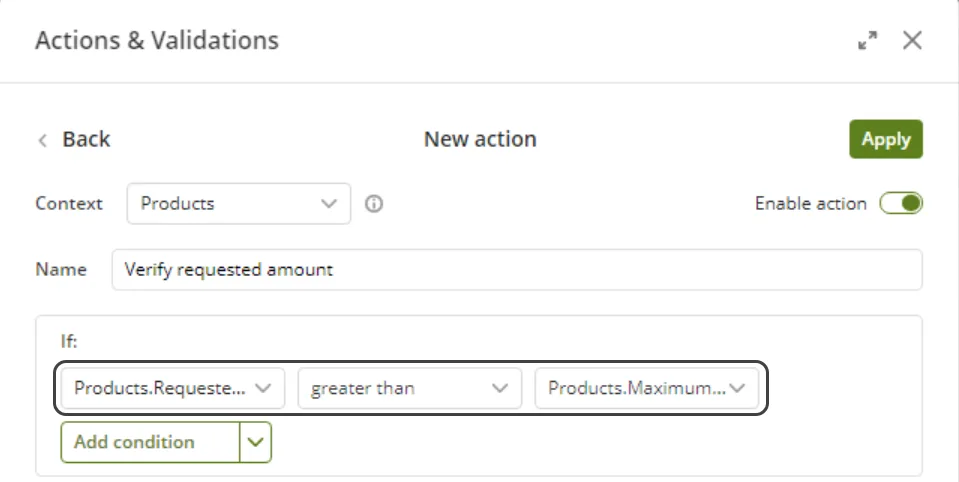Open the Products.Maximum... value dropdown
The width and height of the screenshot is (959, 482).
(646, 388)
